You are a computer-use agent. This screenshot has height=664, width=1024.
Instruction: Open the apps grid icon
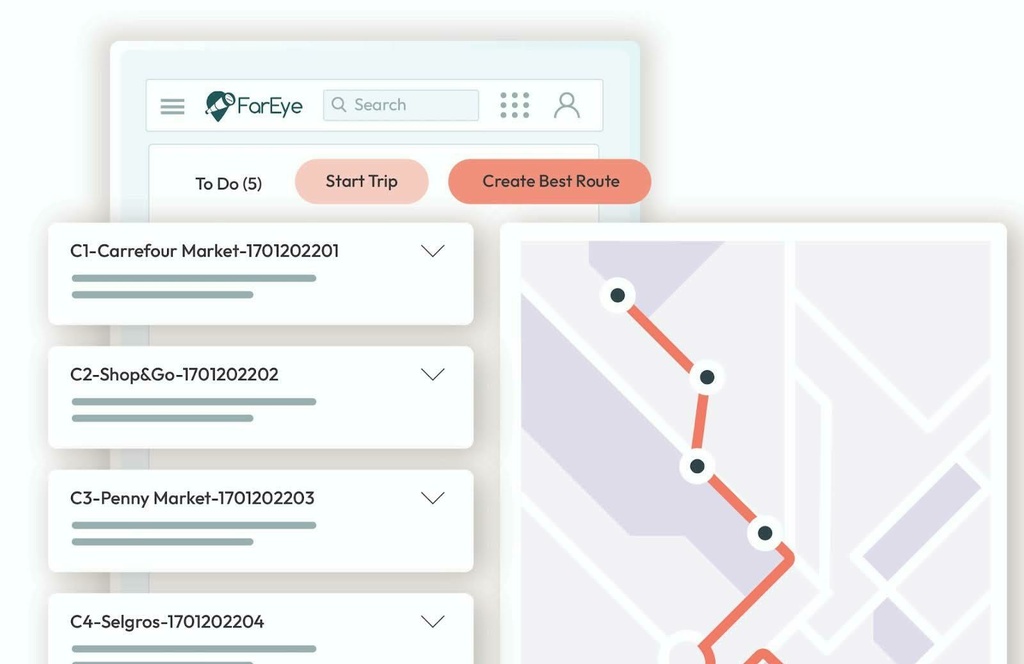click(514, 104)
